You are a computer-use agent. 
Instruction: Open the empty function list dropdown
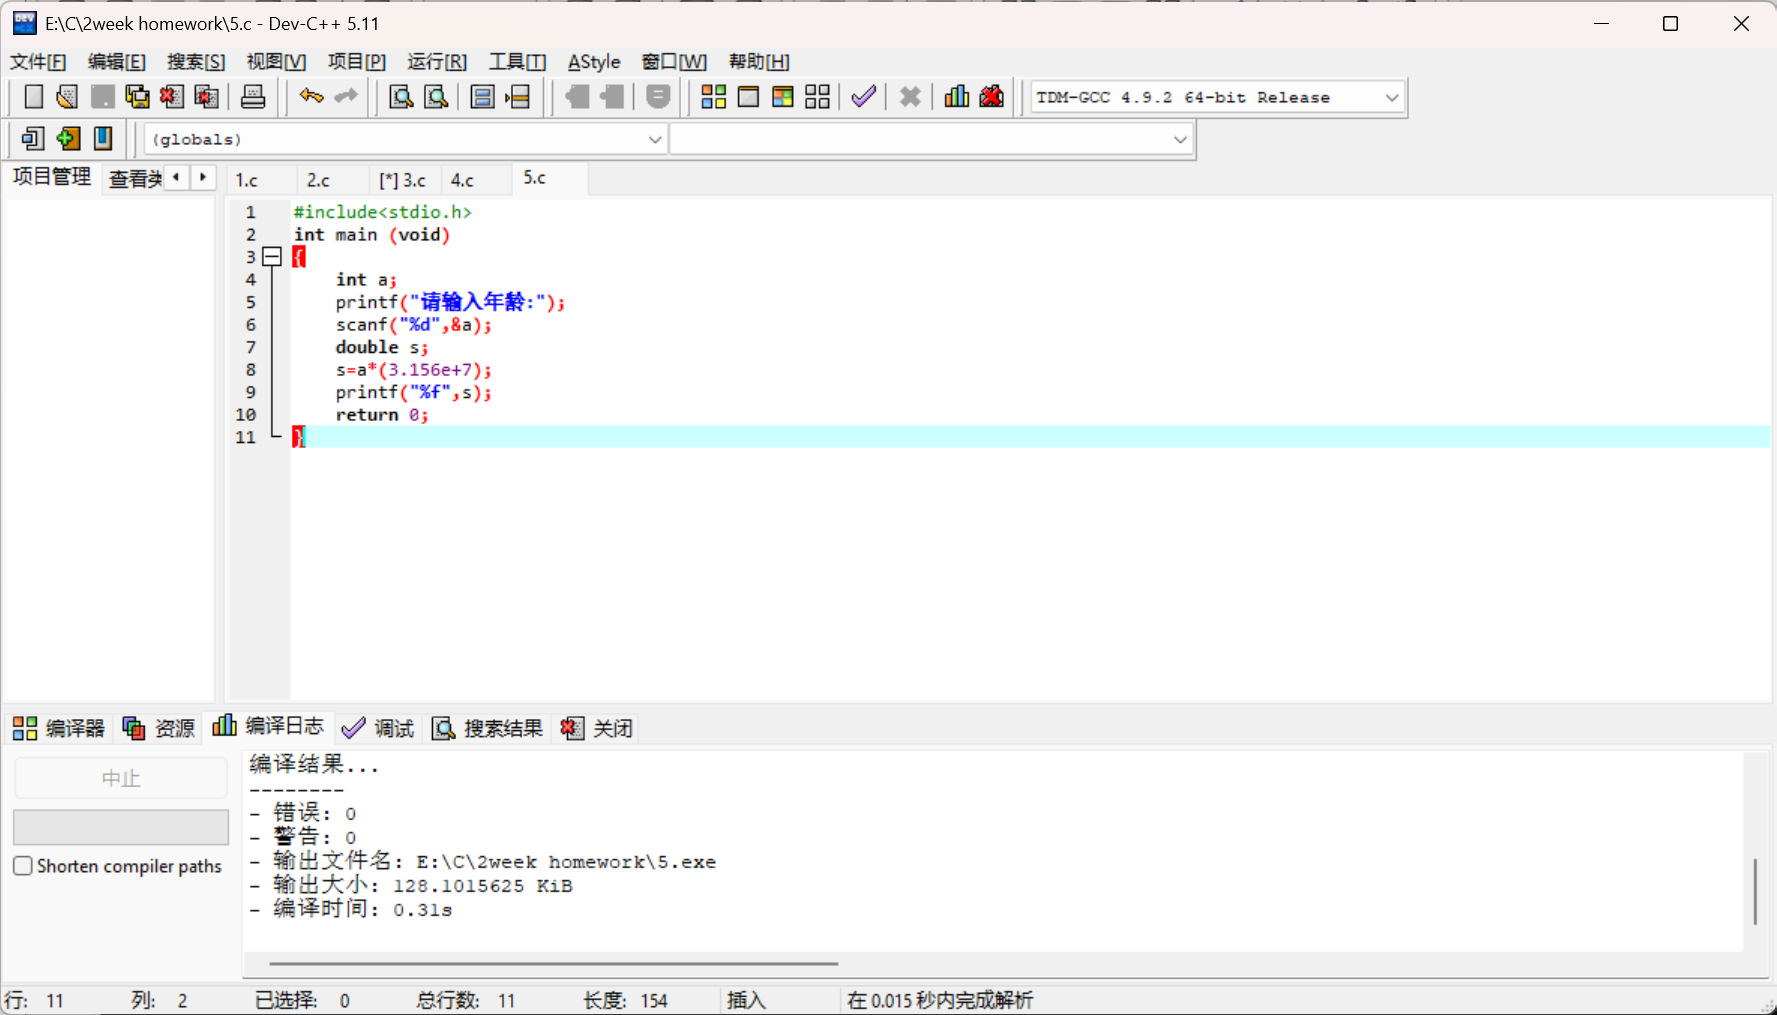[x=932, y=139]
